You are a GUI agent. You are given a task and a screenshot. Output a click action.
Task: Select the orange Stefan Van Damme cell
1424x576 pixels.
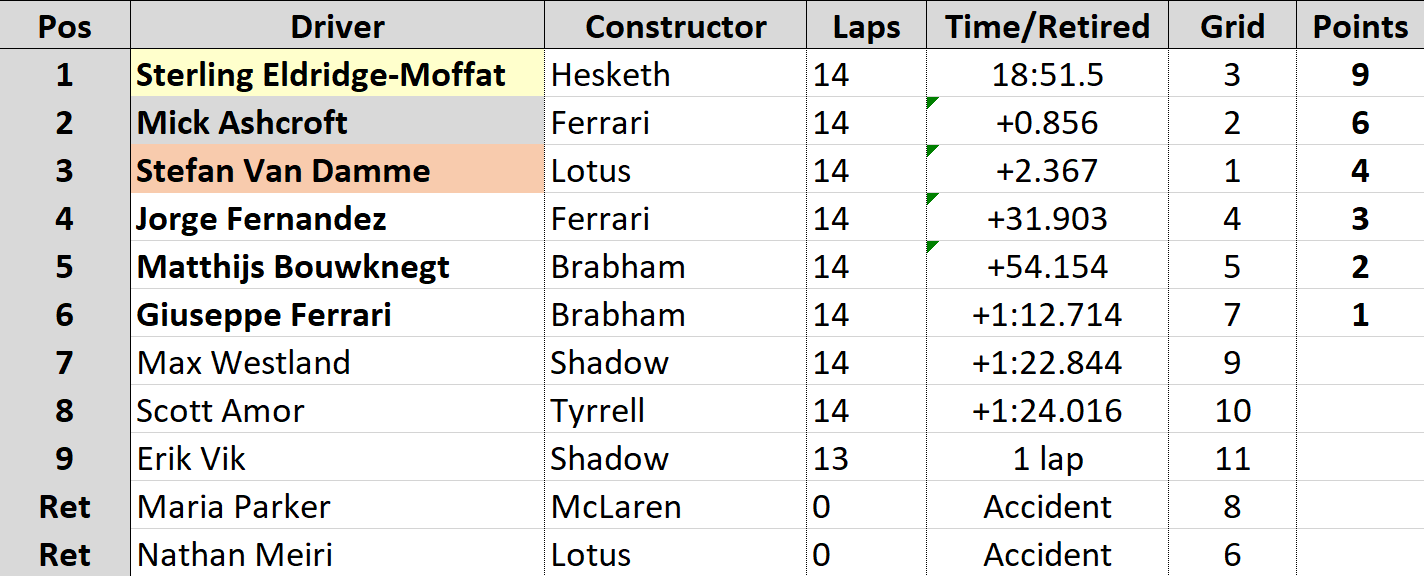[337, 171]
